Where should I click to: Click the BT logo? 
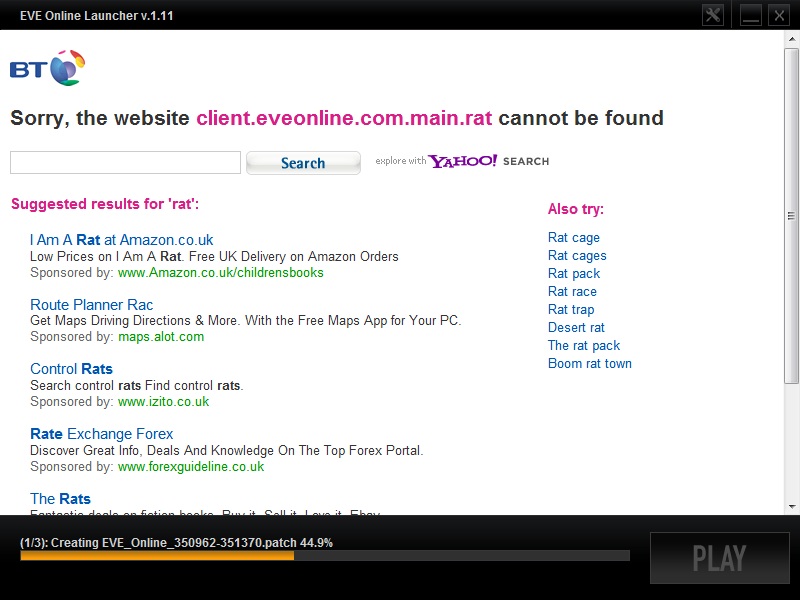coord(47,68)
